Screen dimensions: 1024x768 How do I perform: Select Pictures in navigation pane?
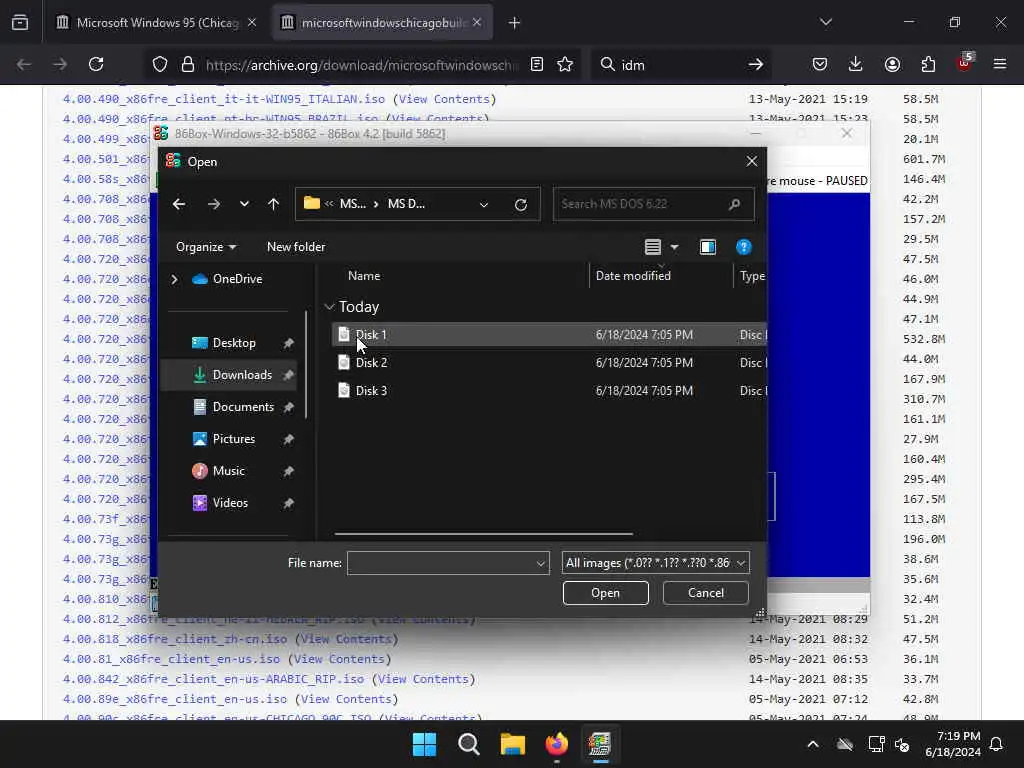pos(233,439)
